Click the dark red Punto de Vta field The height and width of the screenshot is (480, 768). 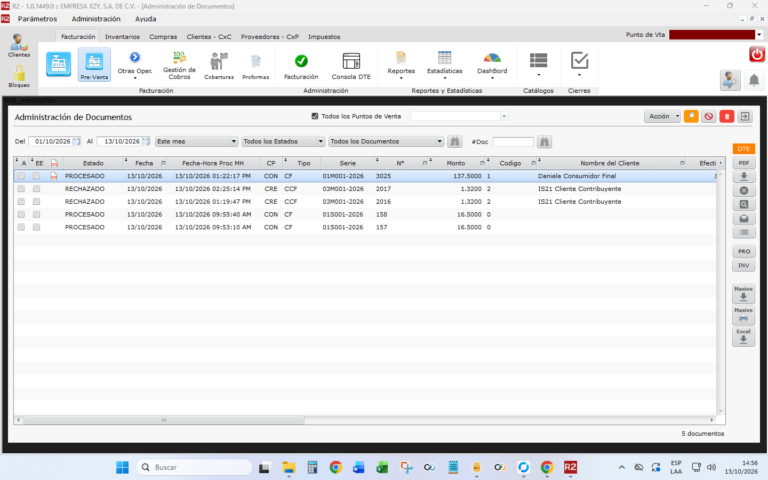click(x=712, y=35)
